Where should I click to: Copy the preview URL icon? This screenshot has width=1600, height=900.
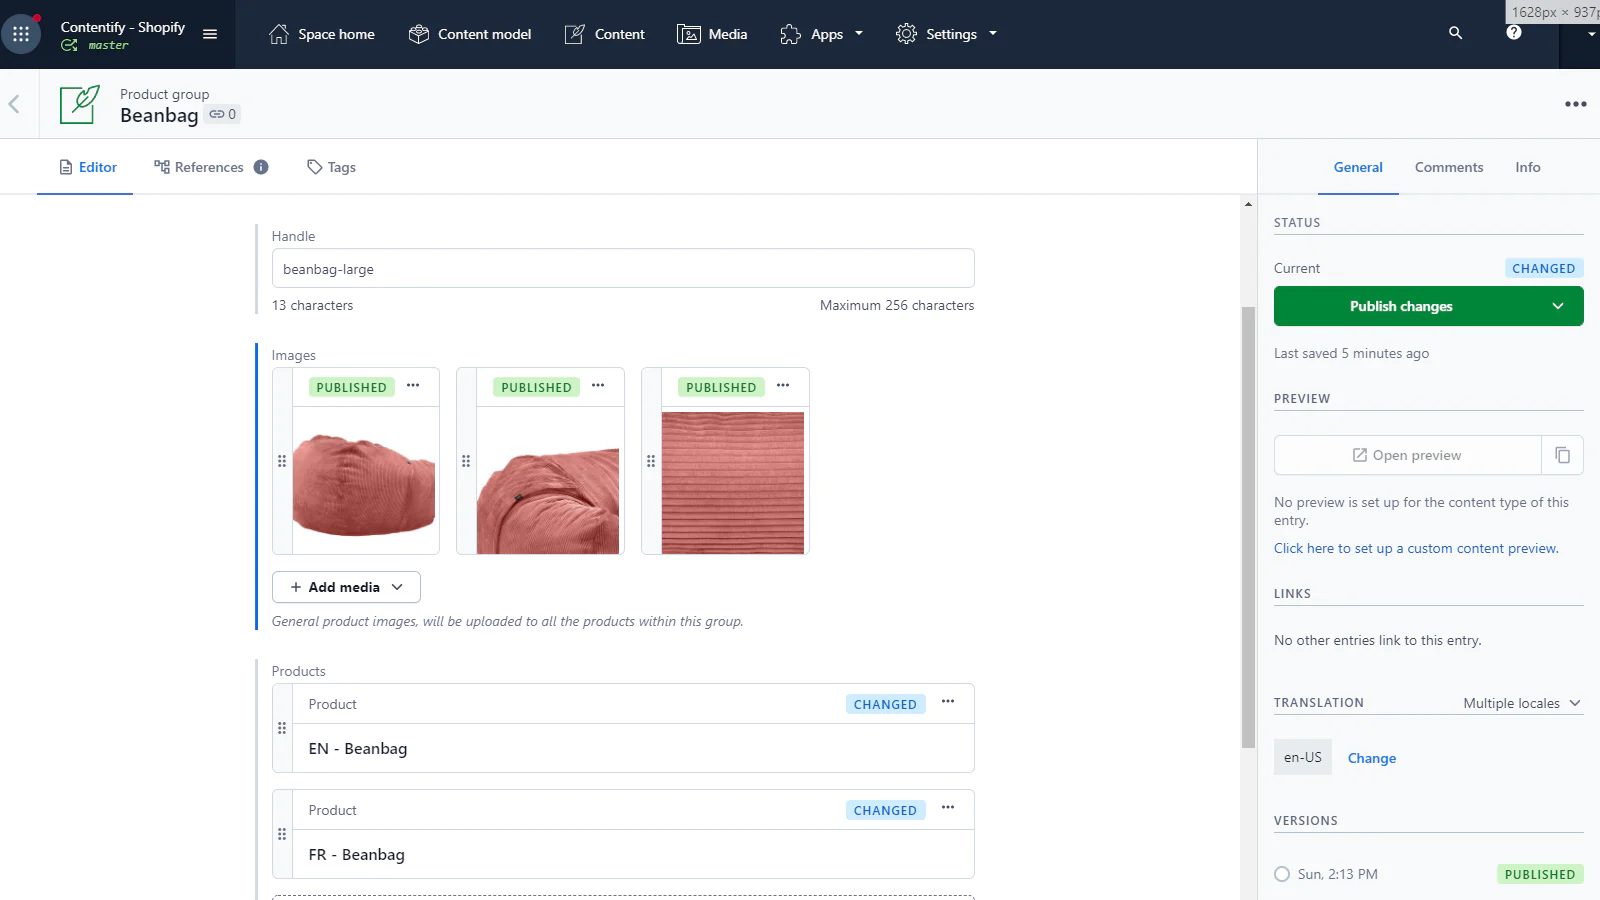point(1563,455)
